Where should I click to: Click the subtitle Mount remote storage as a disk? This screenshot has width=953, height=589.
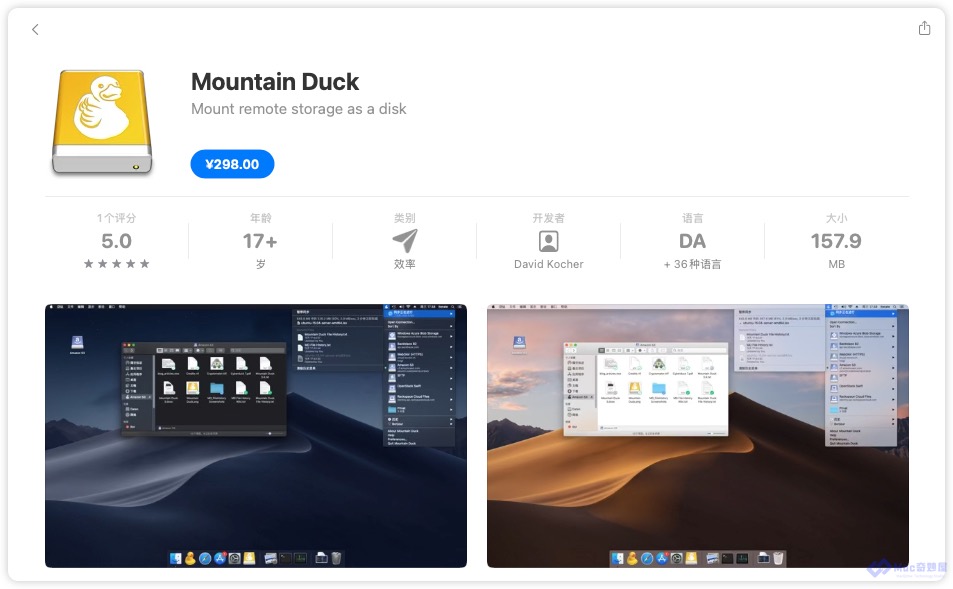pyautogui.click(x=298, y=109)
